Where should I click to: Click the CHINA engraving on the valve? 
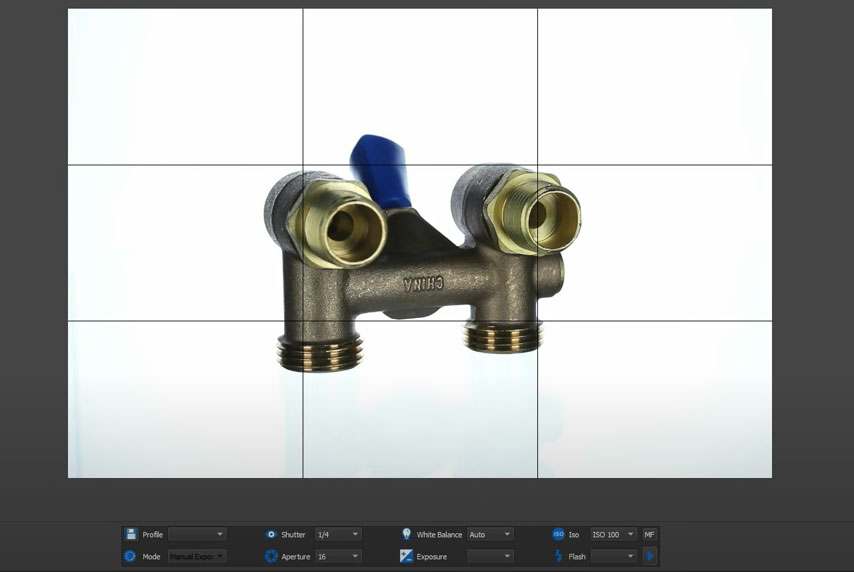point(423,284)
